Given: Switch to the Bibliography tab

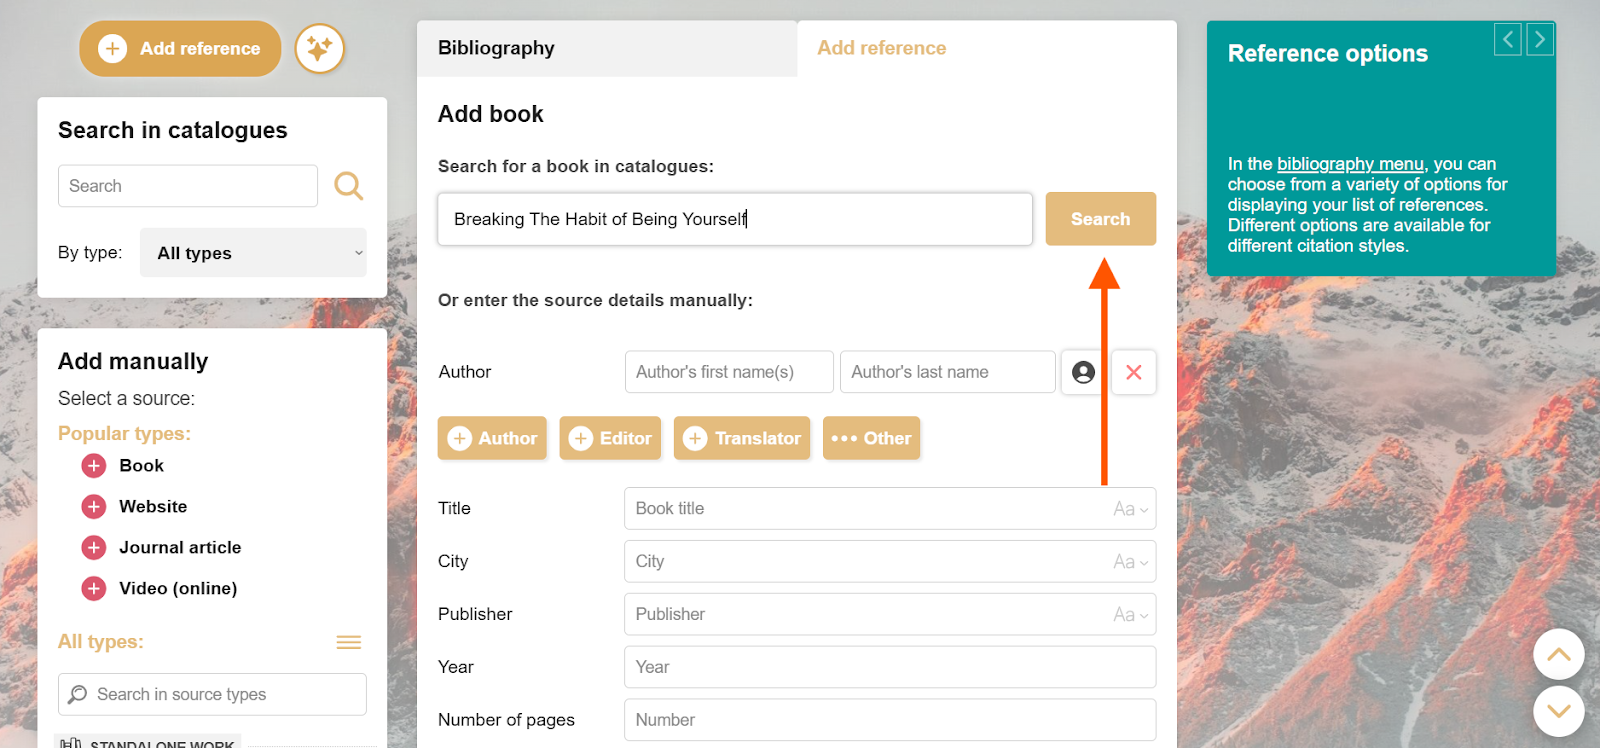Looking at the screenshot, I should point(495,47).
